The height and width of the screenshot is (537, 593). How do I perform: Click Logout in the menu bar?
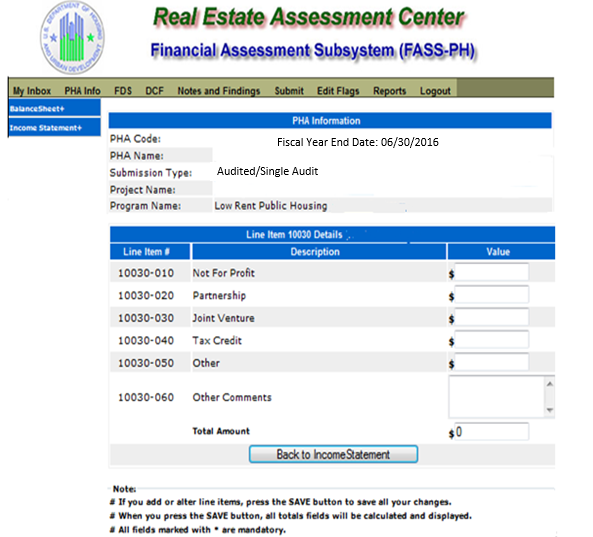point(435,91)
